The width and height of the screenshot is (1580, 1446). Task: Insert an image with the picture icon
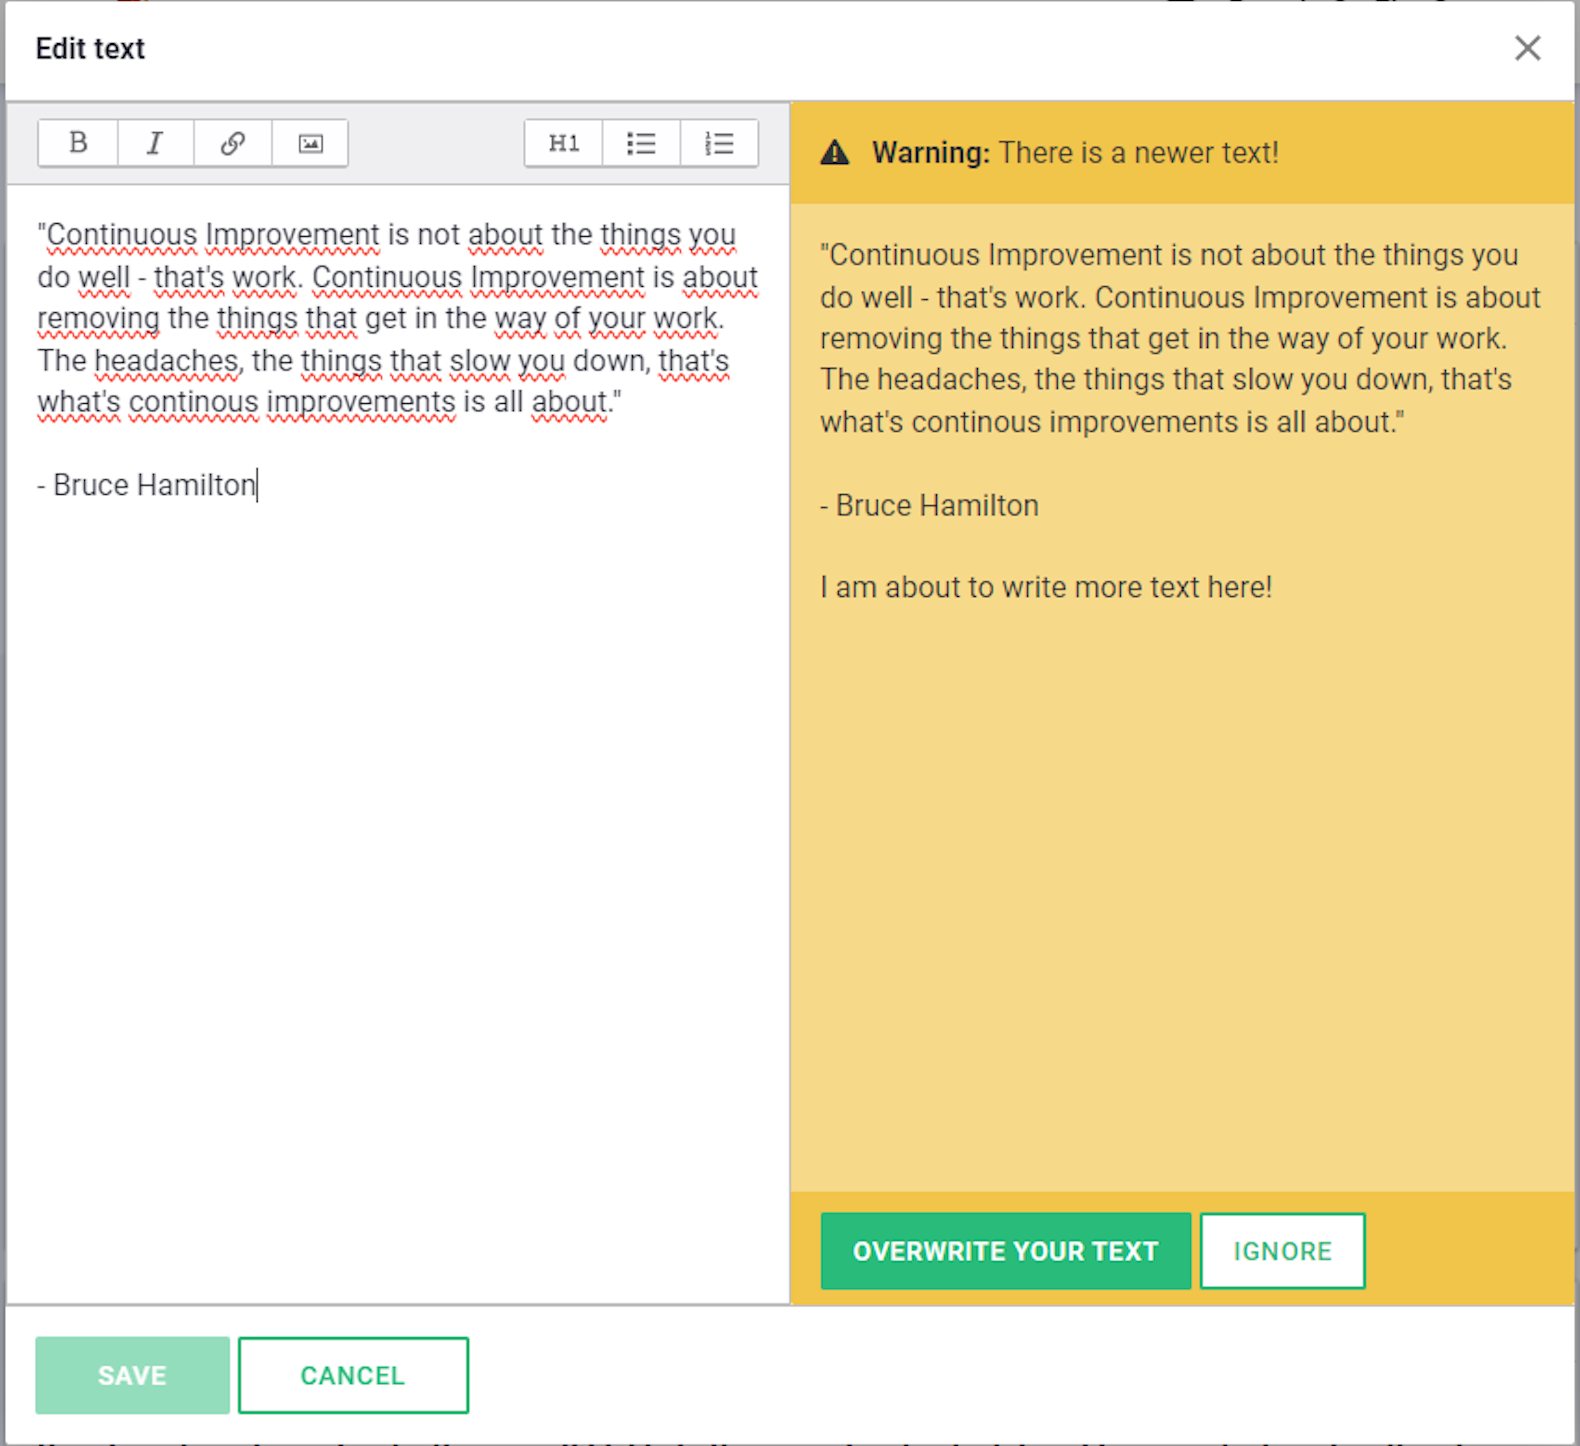310,143
